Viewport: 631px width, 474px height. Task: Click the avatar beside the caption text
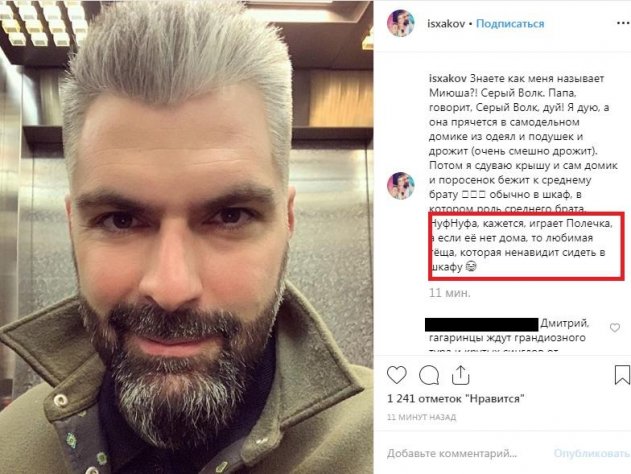pos(400,185)
